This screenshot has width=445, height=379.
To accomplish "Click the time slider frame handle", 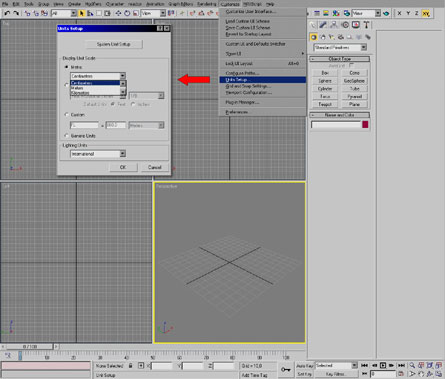I will pyautogui.click(x=31, y=346).
